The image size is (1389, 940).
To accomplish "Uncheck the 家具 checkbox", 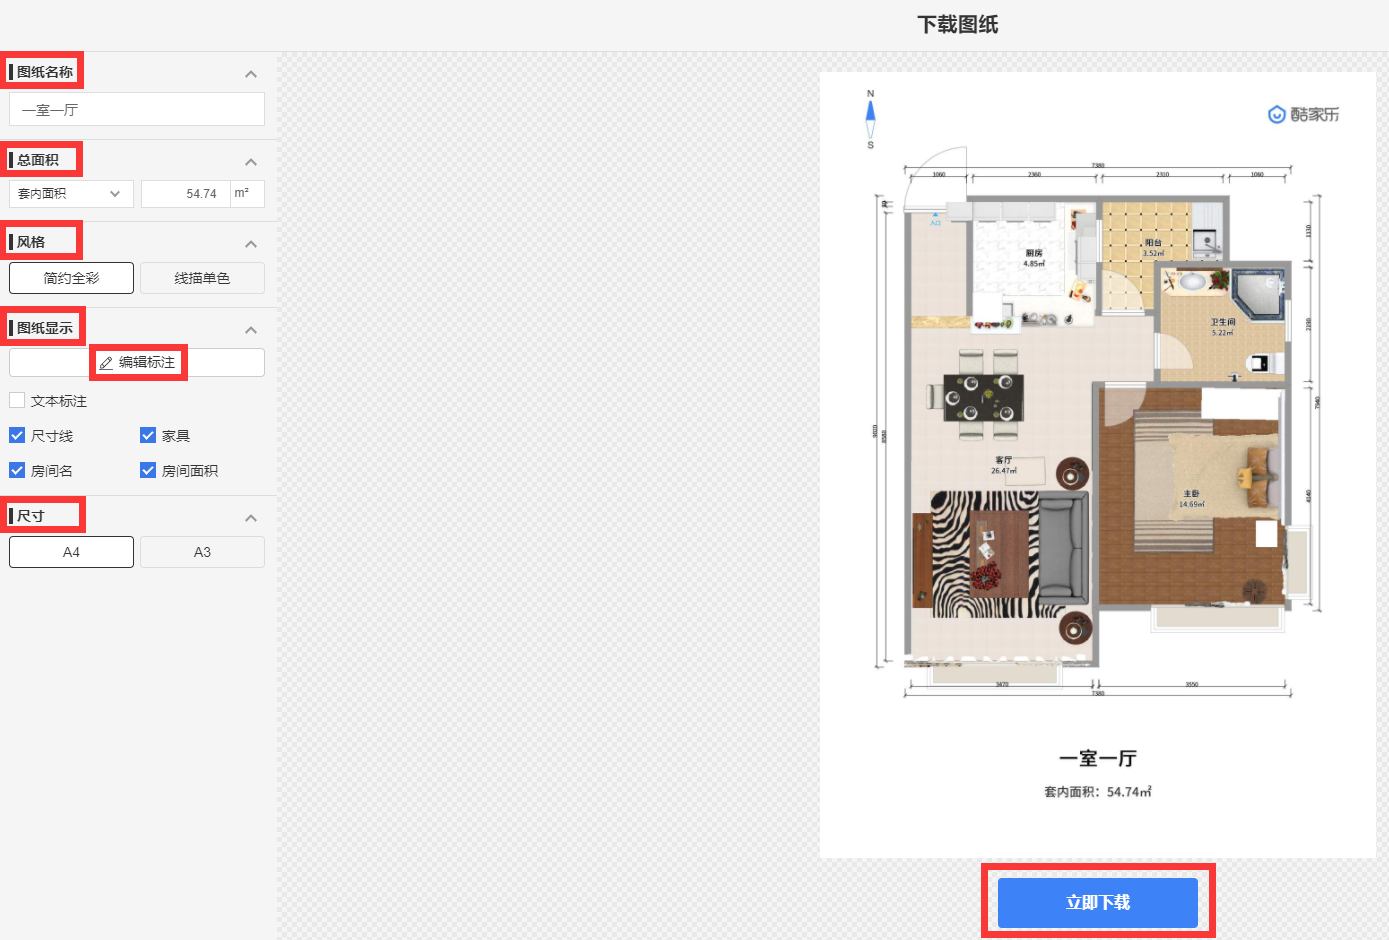I will 148,435.
